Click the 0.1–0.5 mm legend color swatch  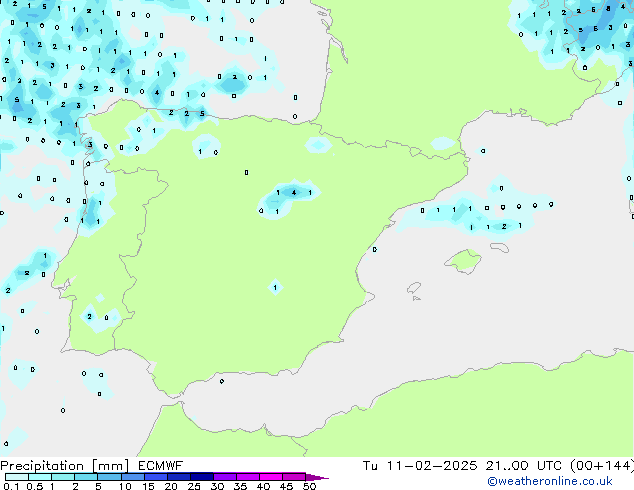17,477
